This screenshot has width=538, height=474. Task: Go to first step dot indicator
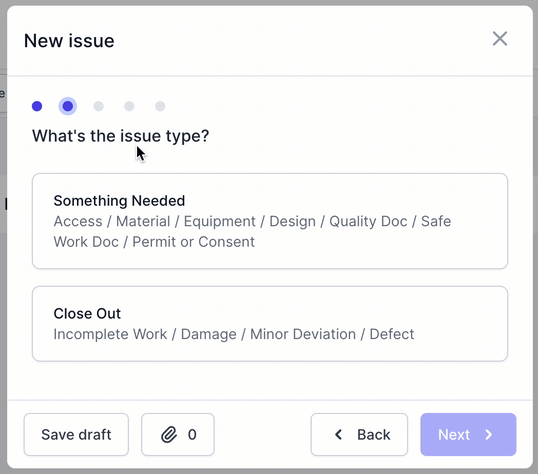click(37, 106)
